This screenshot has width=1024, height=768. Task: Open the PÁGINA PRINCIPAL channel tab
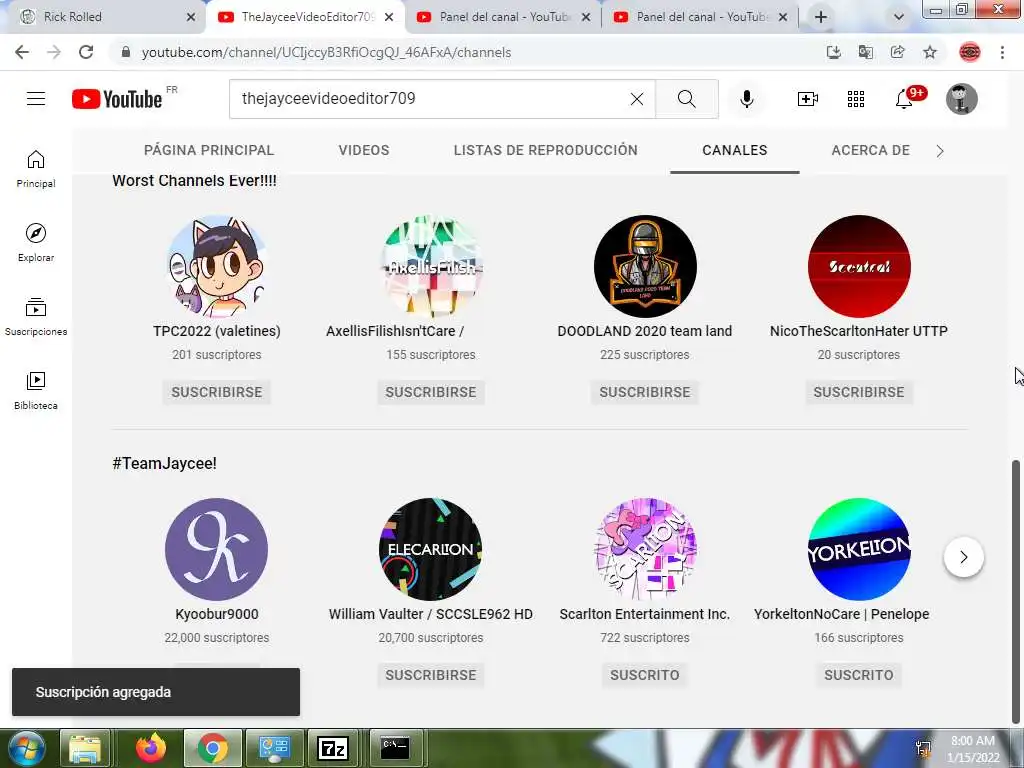209,150
